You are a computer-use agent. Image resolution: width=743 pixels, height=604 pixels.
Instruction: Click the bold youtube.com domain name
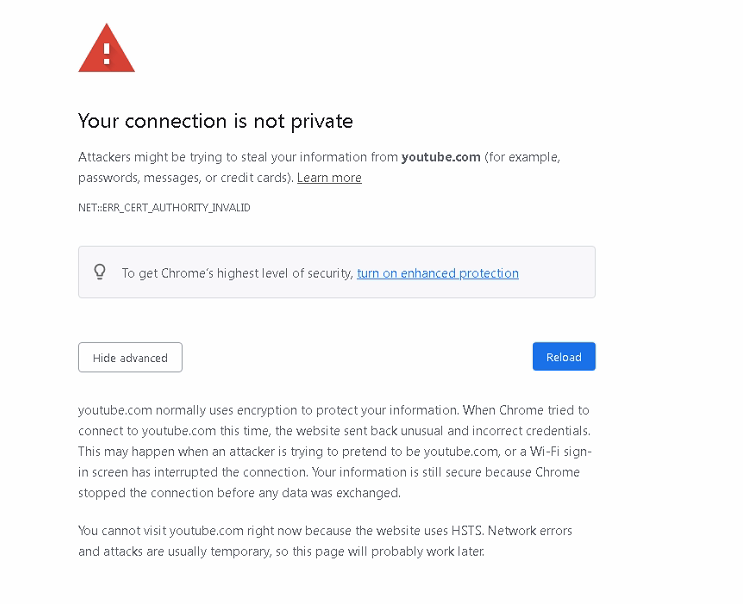pos(440,157)
